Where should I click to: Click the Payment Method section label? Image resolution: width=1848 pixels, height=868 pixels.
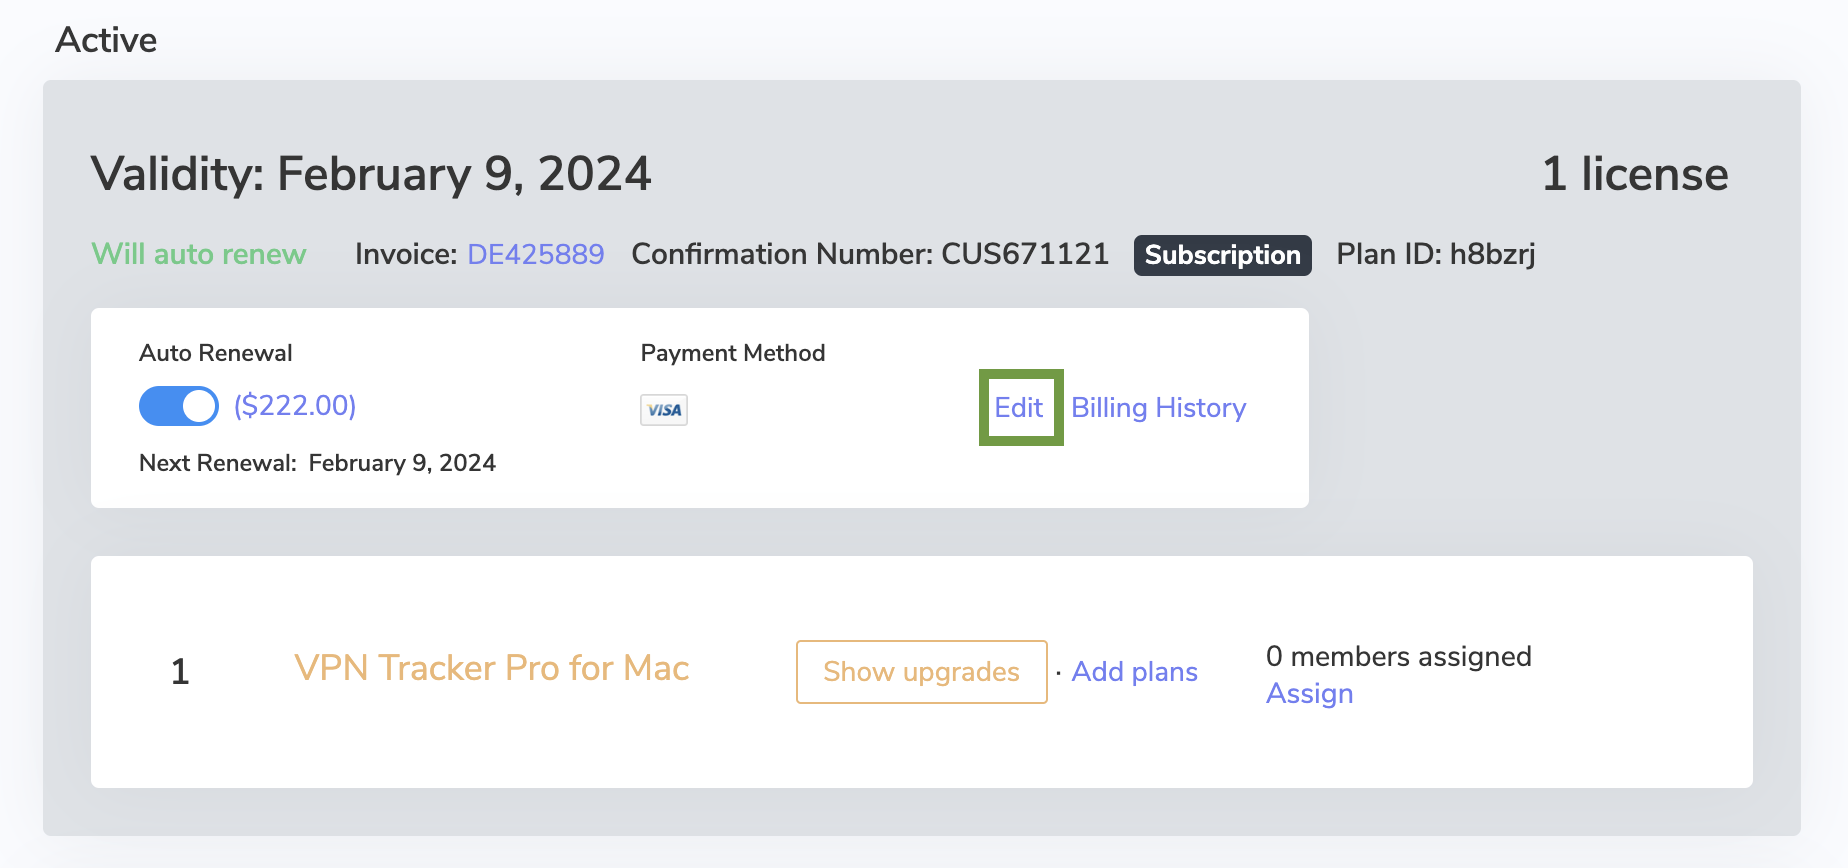tap(733, 352)
